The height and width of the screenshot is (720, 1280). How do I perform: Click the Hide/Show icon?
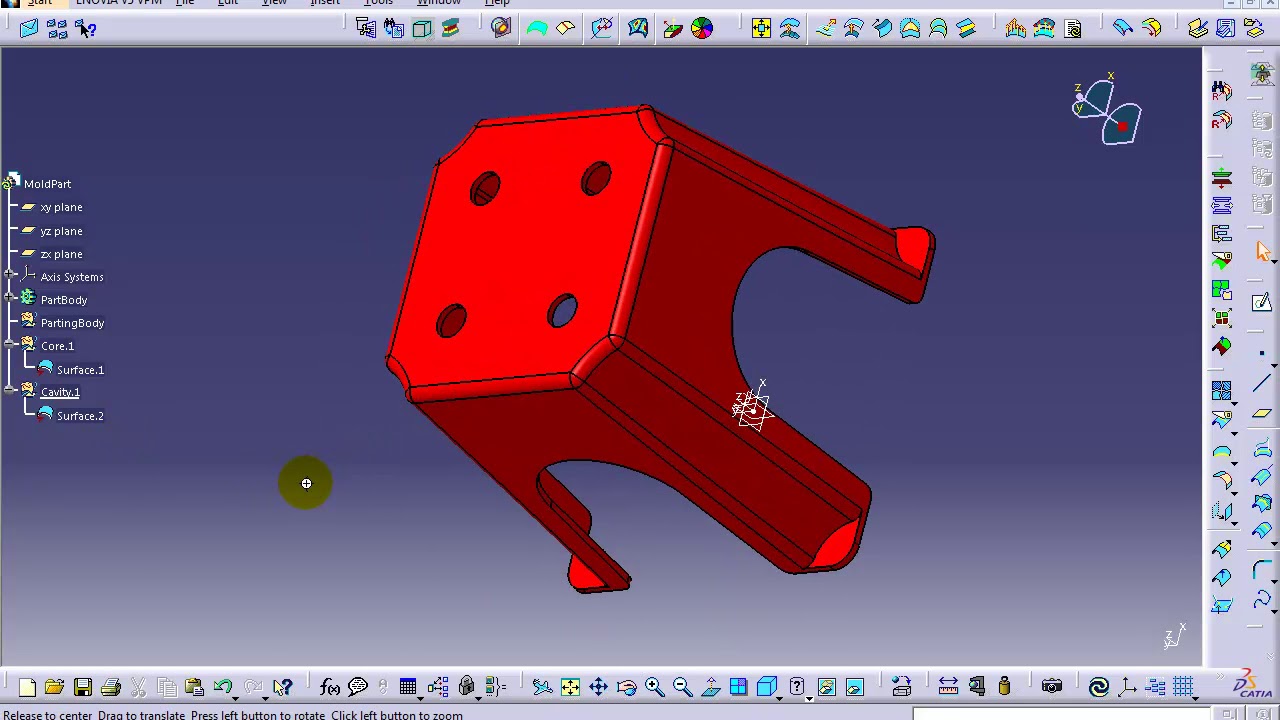826,687
